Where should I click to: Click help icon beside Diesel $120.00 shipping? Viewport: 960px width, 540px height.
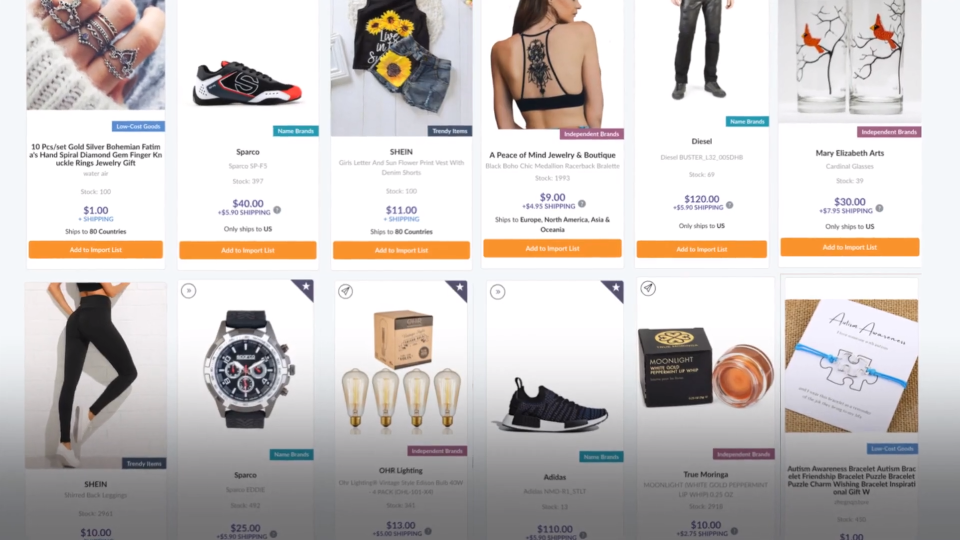729,205
